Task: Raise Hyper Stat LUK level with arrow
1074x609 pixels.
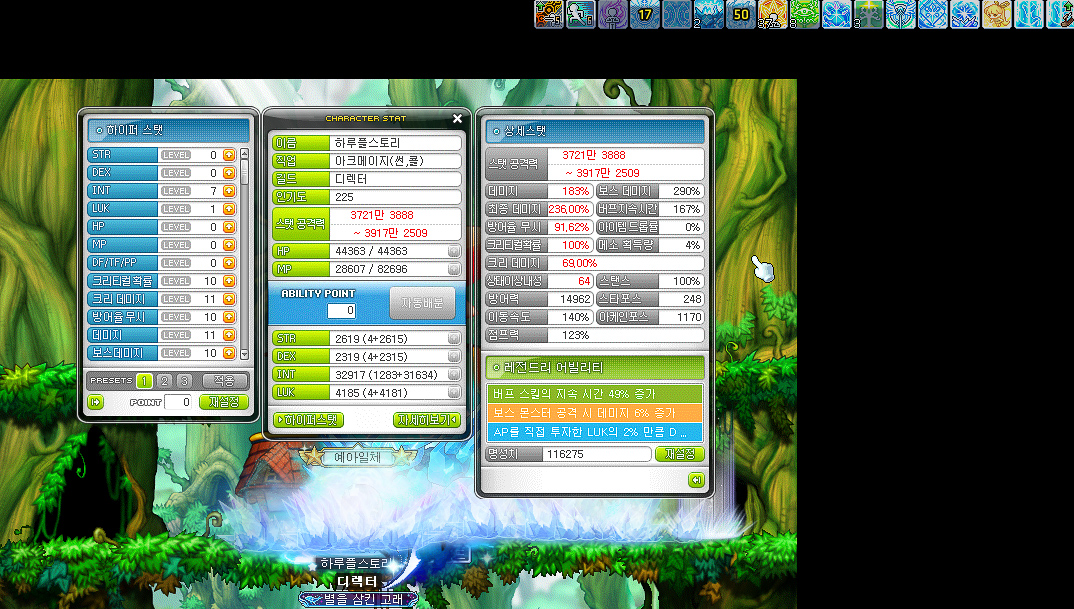Action: [x=229, y=209]
